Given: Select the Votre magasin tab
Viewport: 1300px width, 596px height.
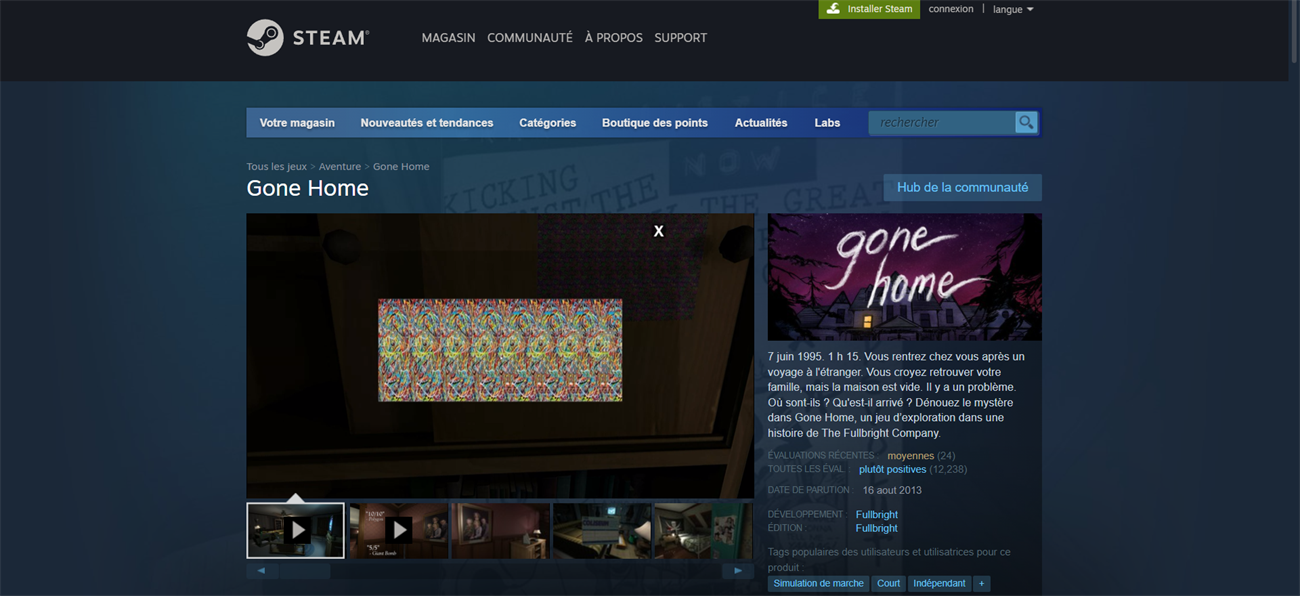Looking at the screenshot, I should click(x=297, y=123).
